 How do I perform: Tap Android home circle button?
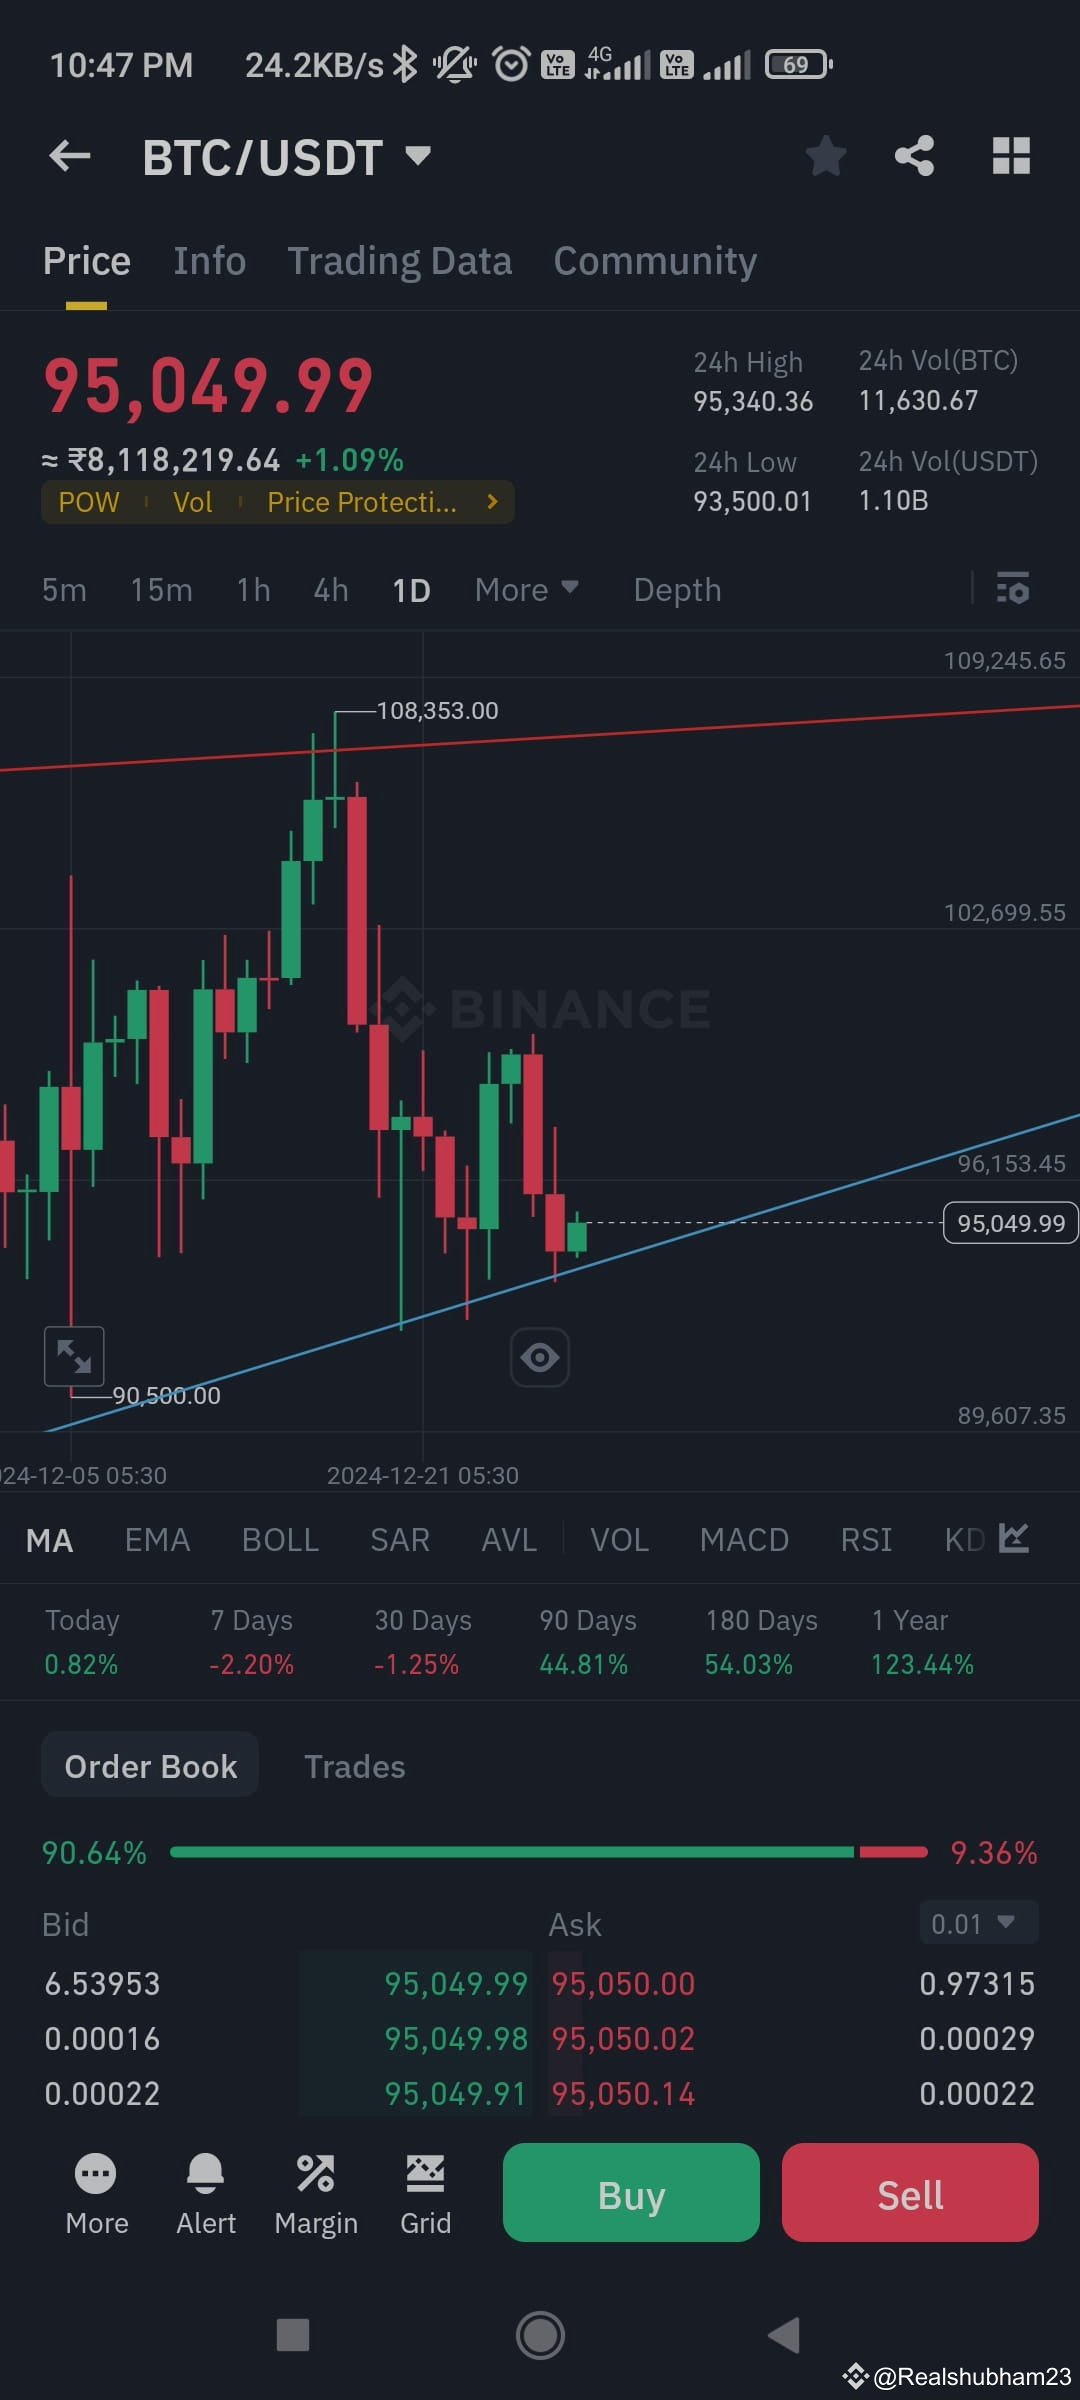pyautogui.click(x=540, y=2335)
